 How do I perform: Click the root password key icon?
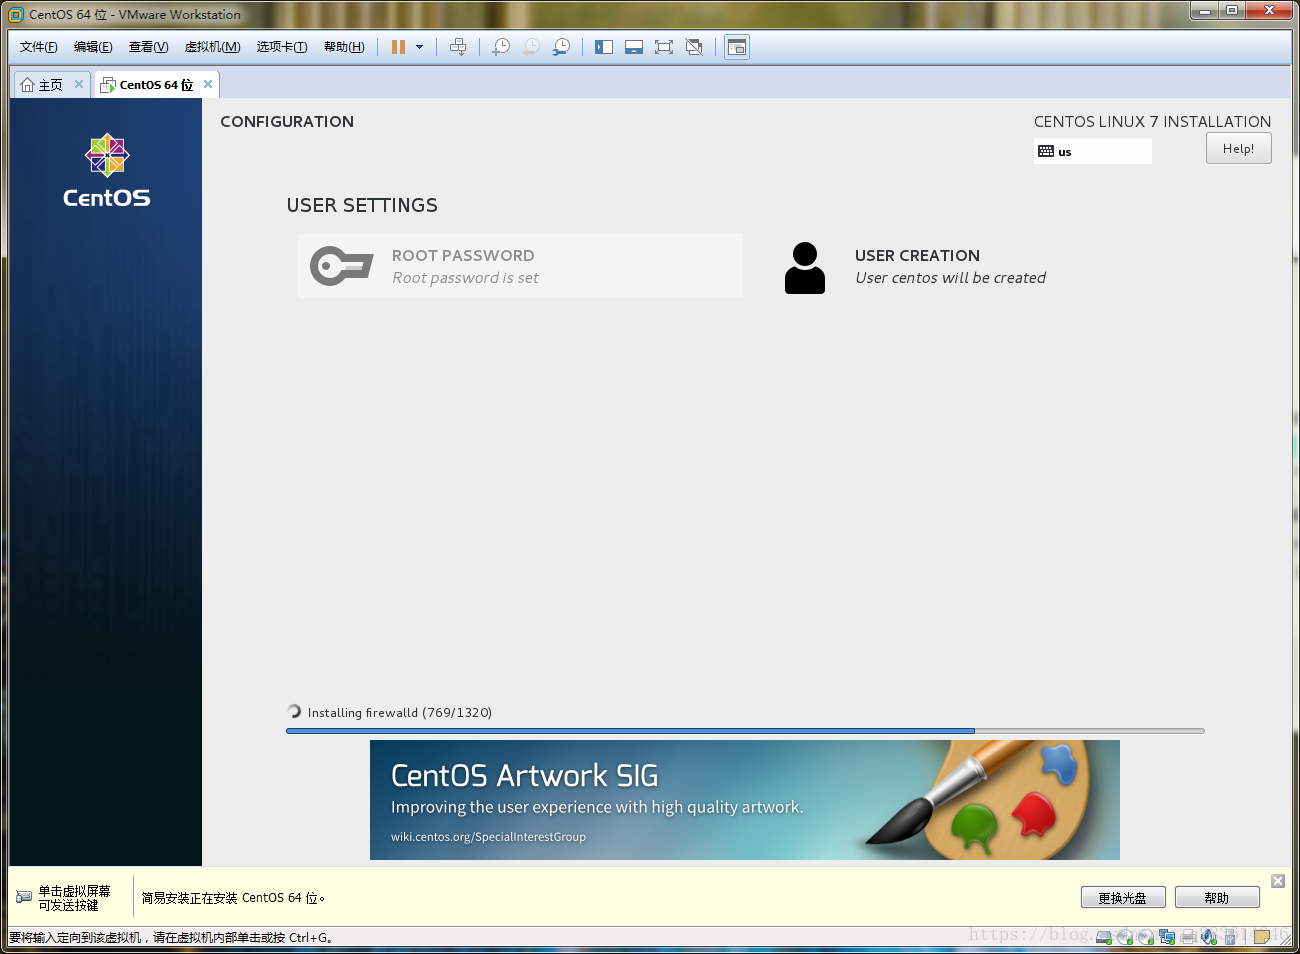[x=341, y=266]
